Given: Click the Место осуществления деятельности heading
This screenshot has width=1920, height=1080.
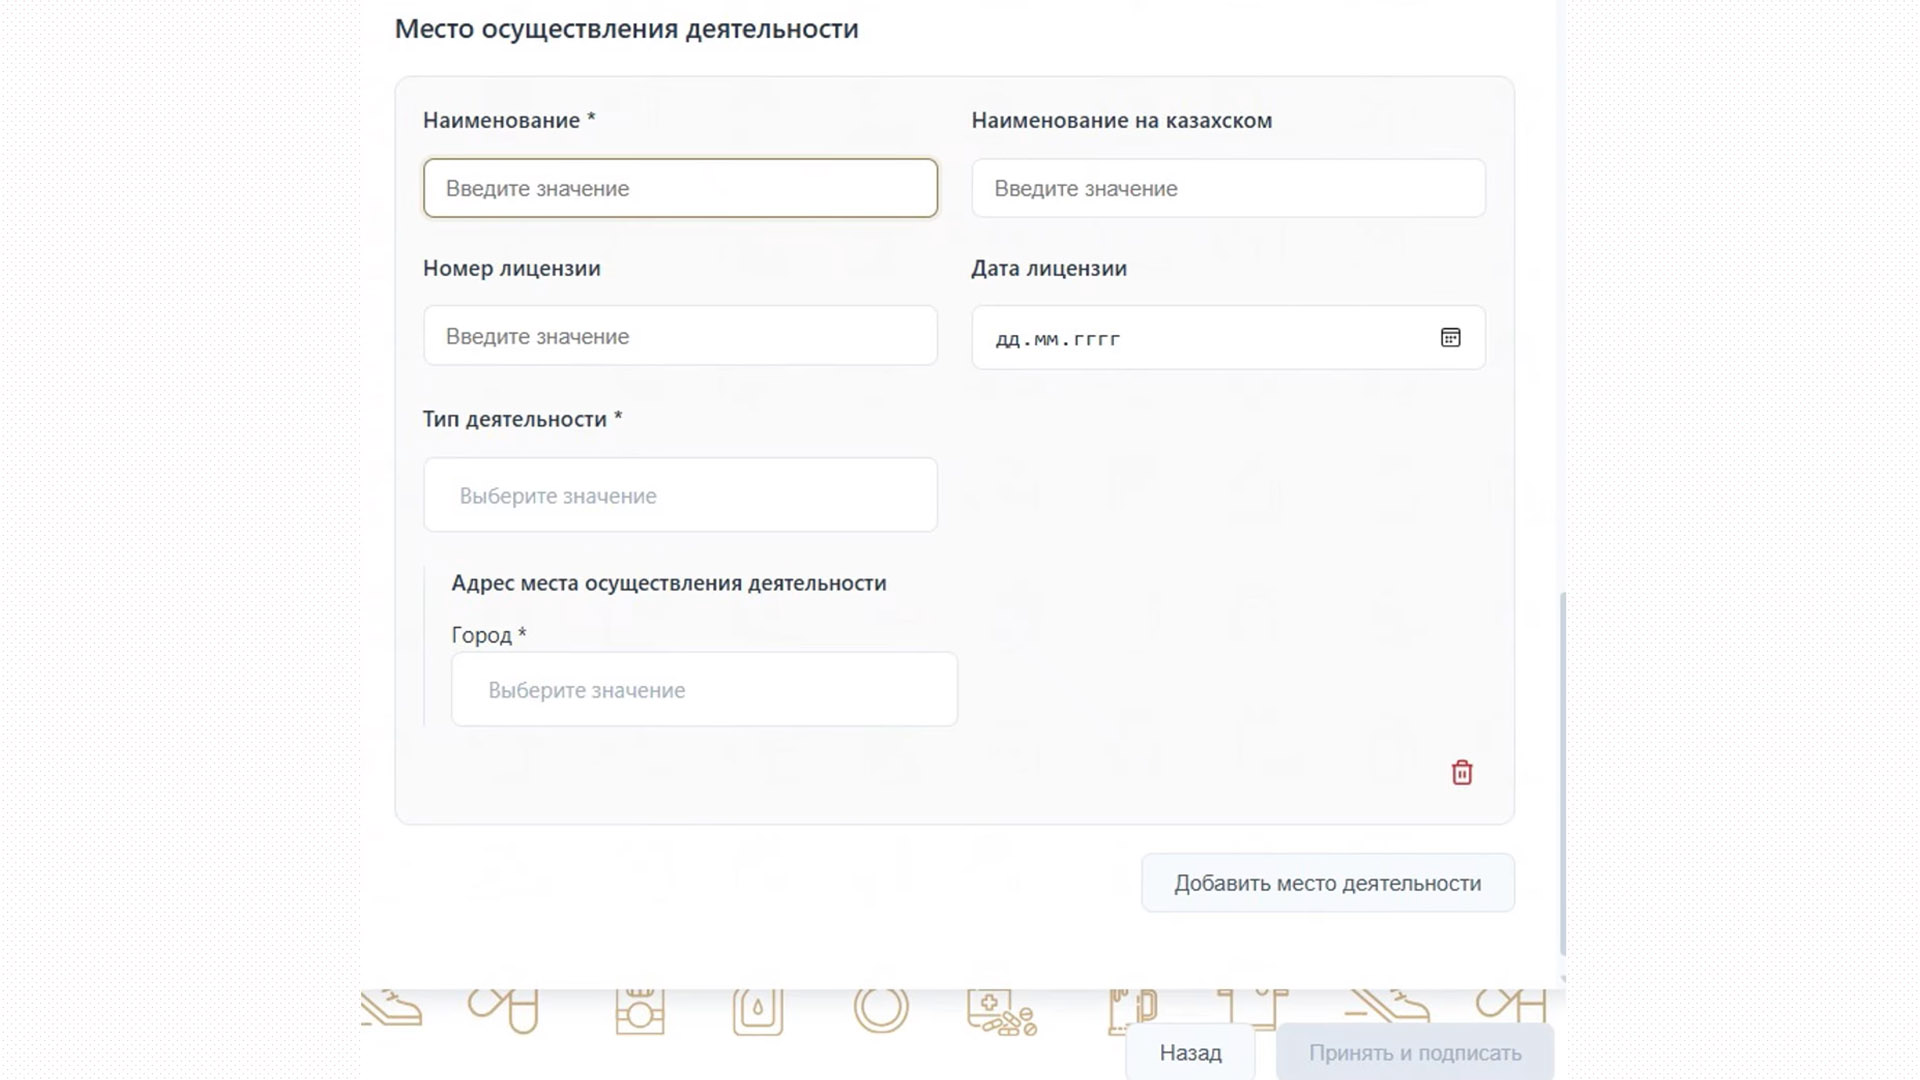Looking at the screenshot, I should tap(626, 29).
